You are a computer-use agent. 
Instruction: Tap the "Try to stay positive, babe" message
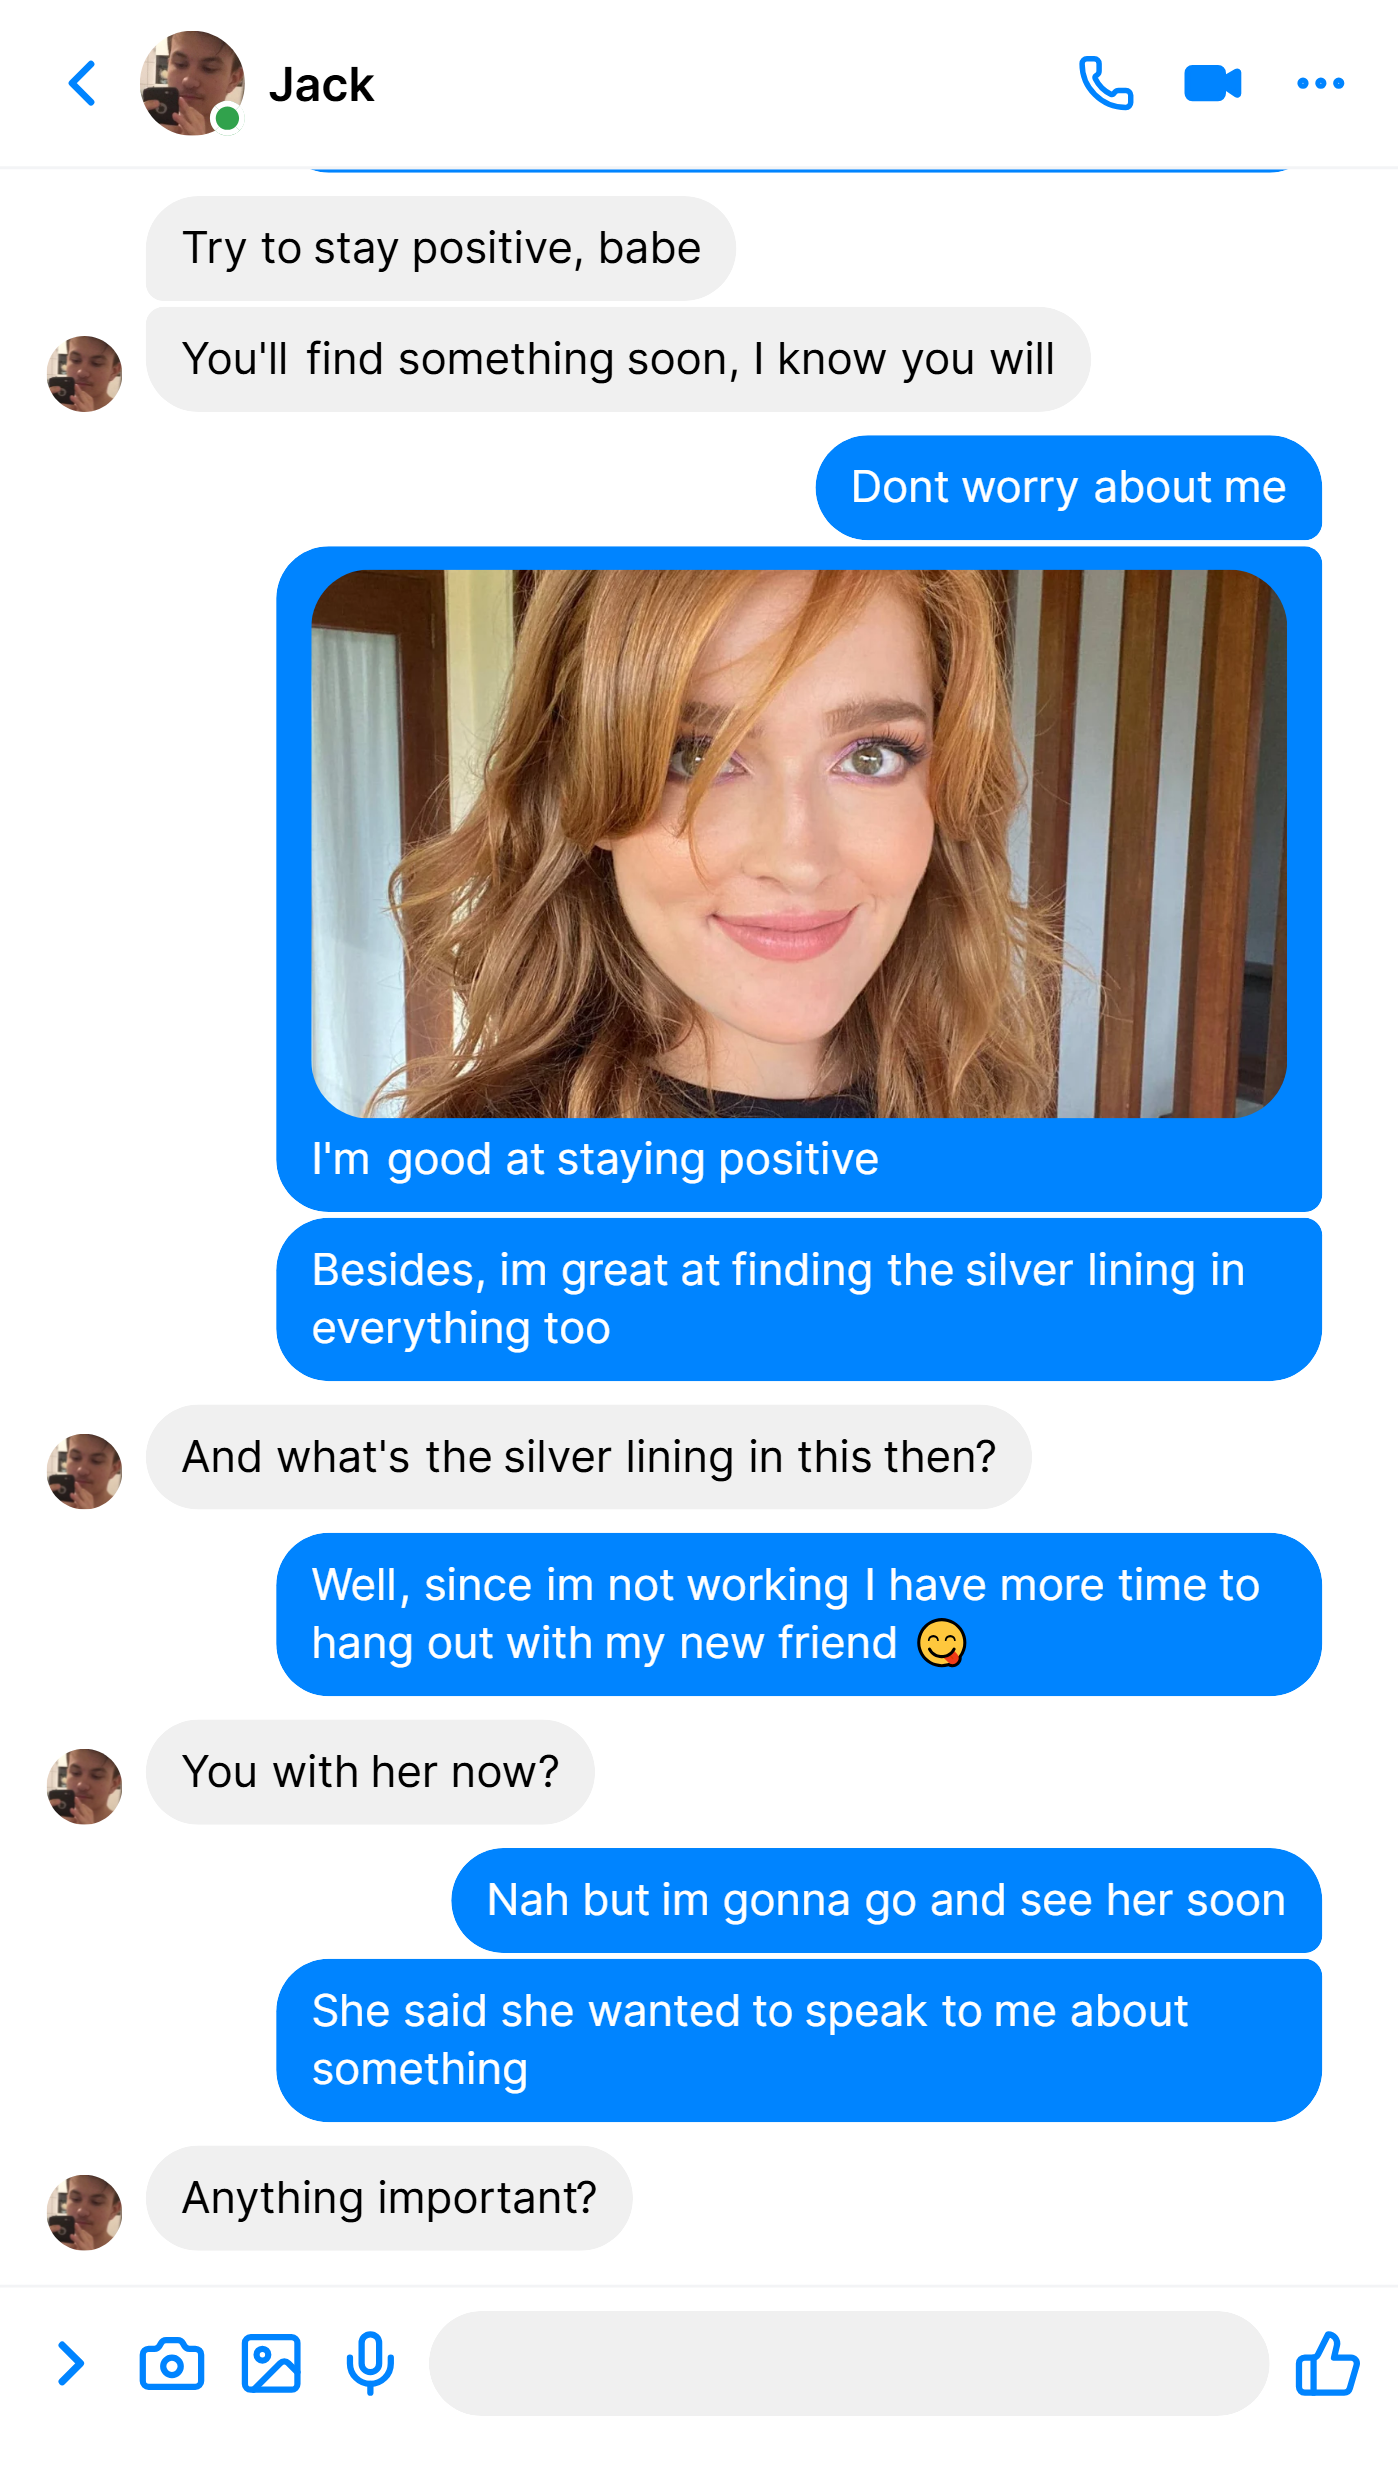(x=441, y=248)
